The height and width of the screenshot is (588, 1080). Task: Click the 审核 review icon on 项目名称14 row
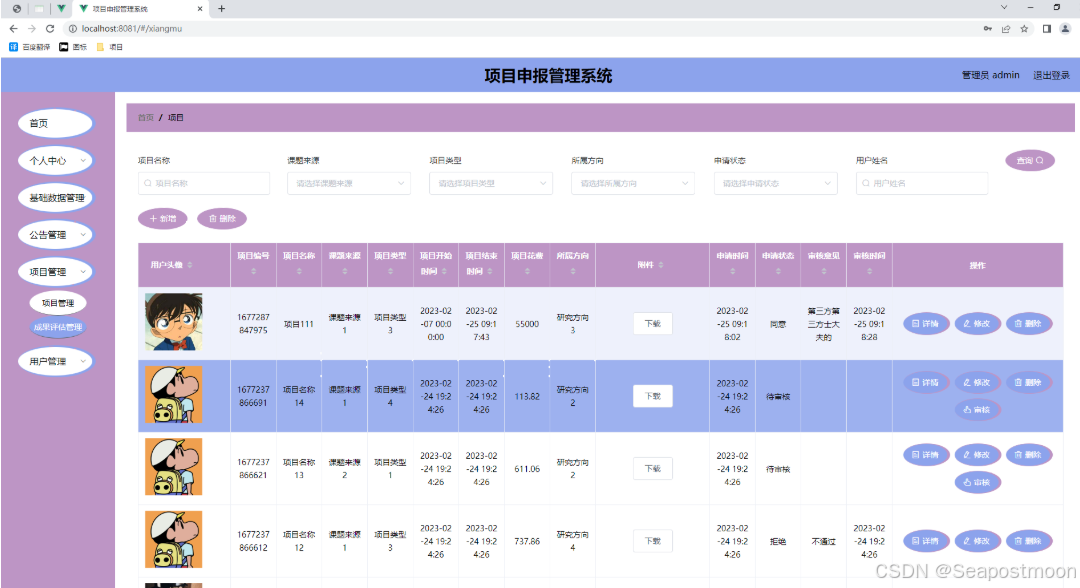click(977, 410)
